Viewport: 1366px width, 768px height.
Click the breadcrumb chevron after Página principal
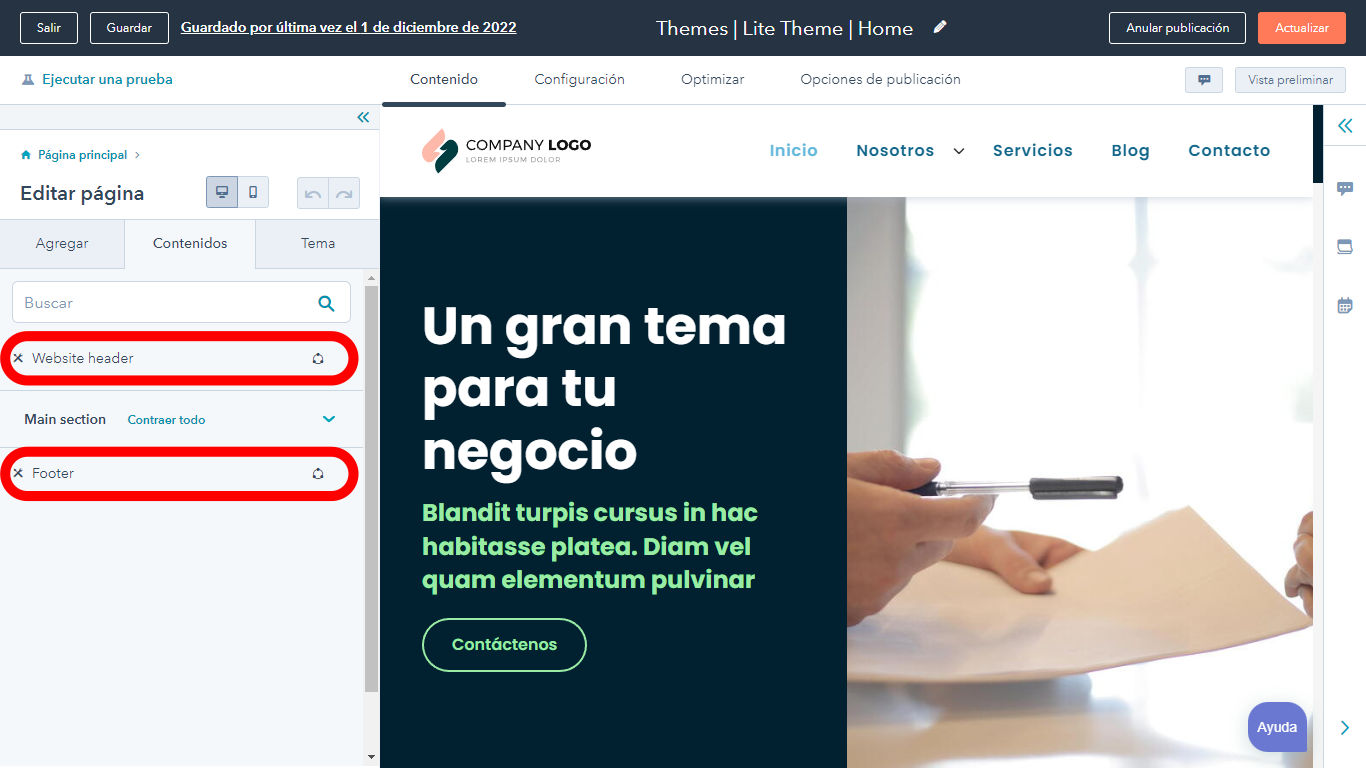(x=137, y=155)
